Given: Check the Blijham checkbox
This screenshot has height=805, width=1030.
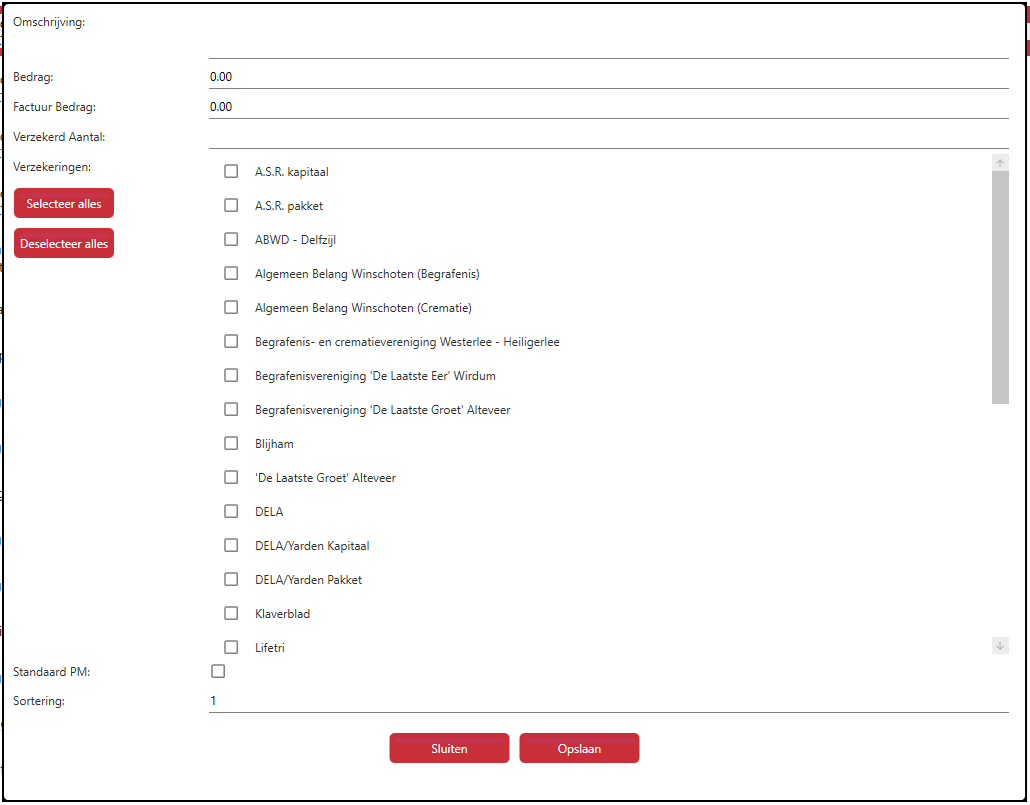Looking at the screenshot, I should (231, 443).
